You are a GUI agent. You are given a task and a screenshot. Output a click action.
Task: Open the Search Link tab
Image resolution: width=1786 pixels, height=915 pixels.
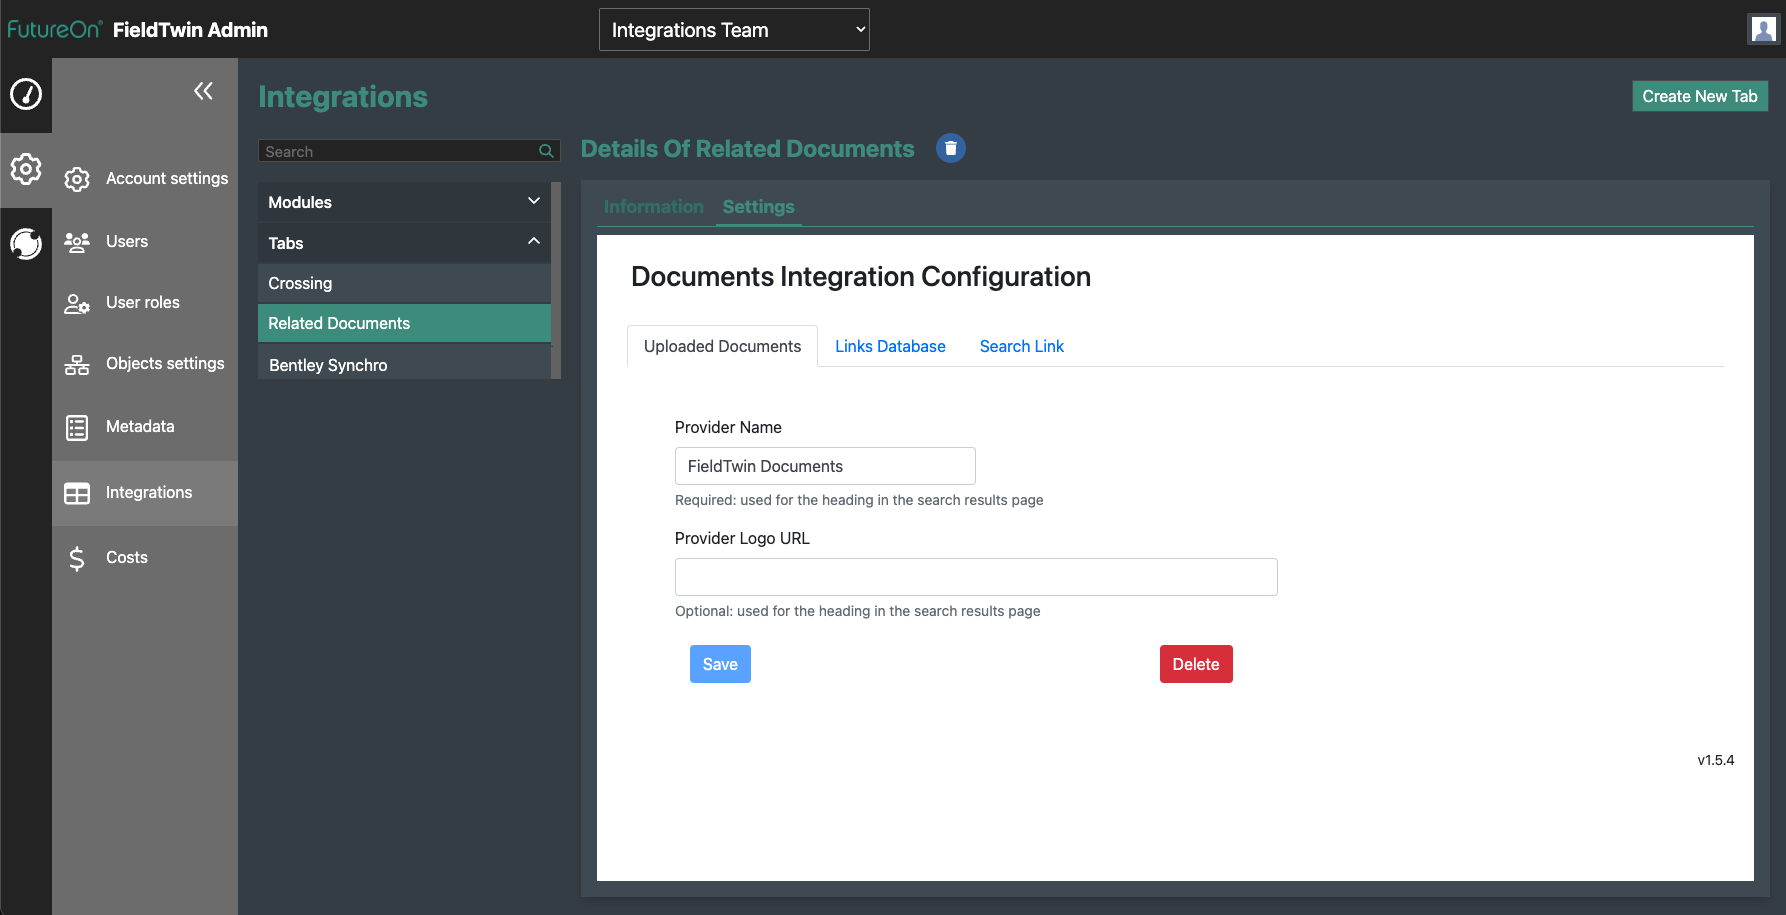(1021, 347)
